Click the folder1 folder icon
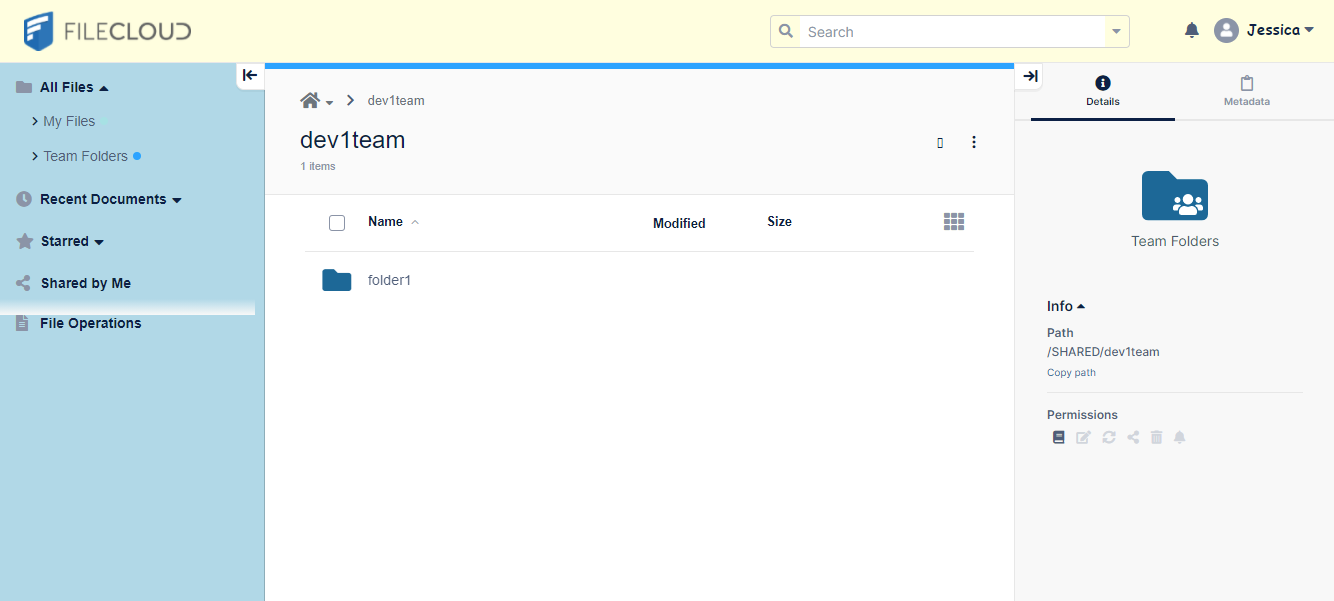The height and width of the screenshot is (601, 1334). tap(337, 280)
